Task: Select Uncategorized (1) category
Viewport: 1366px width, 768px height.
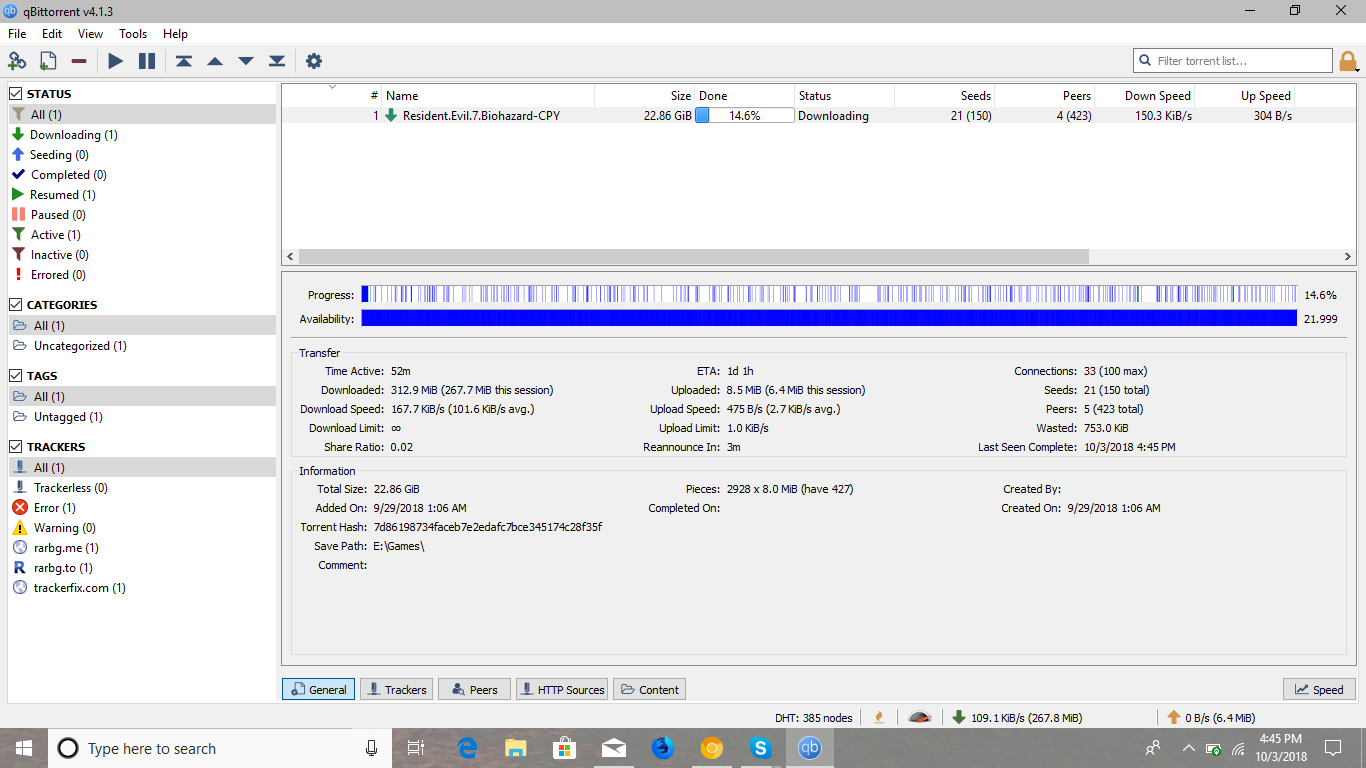Action: (x=142, y=346)
